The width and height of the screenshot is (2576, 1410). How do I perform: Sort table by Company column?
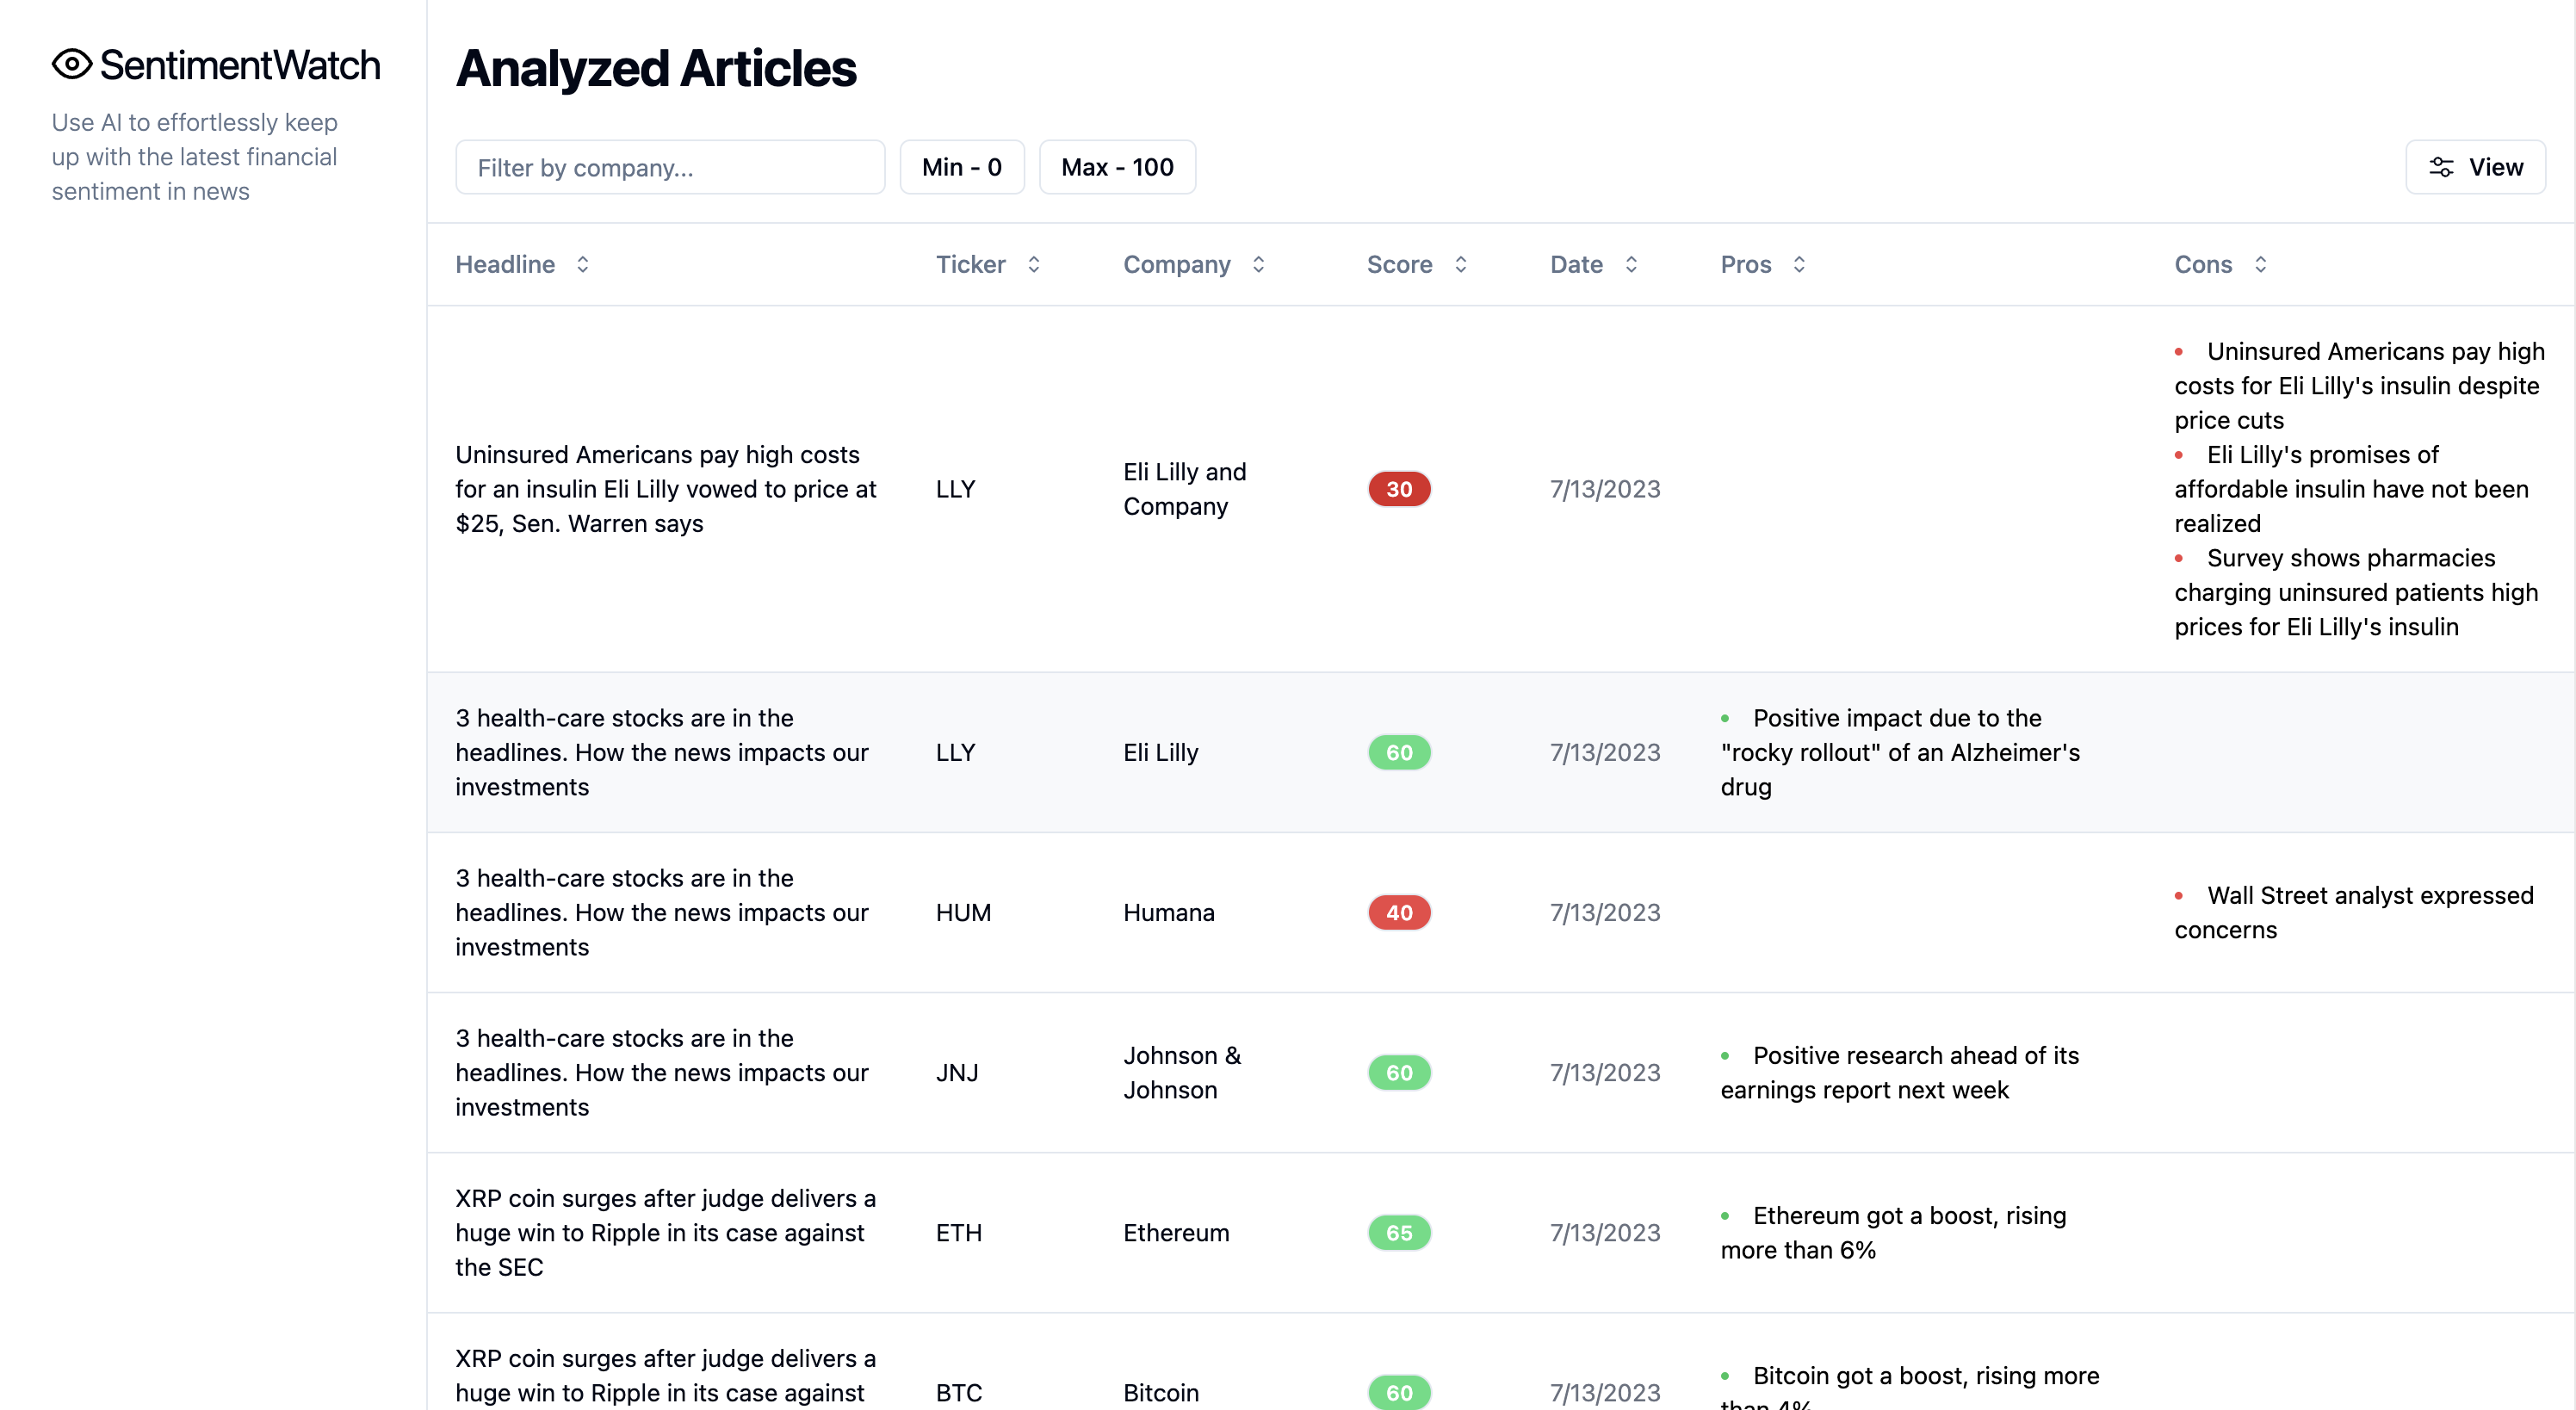coord(1195,264)
